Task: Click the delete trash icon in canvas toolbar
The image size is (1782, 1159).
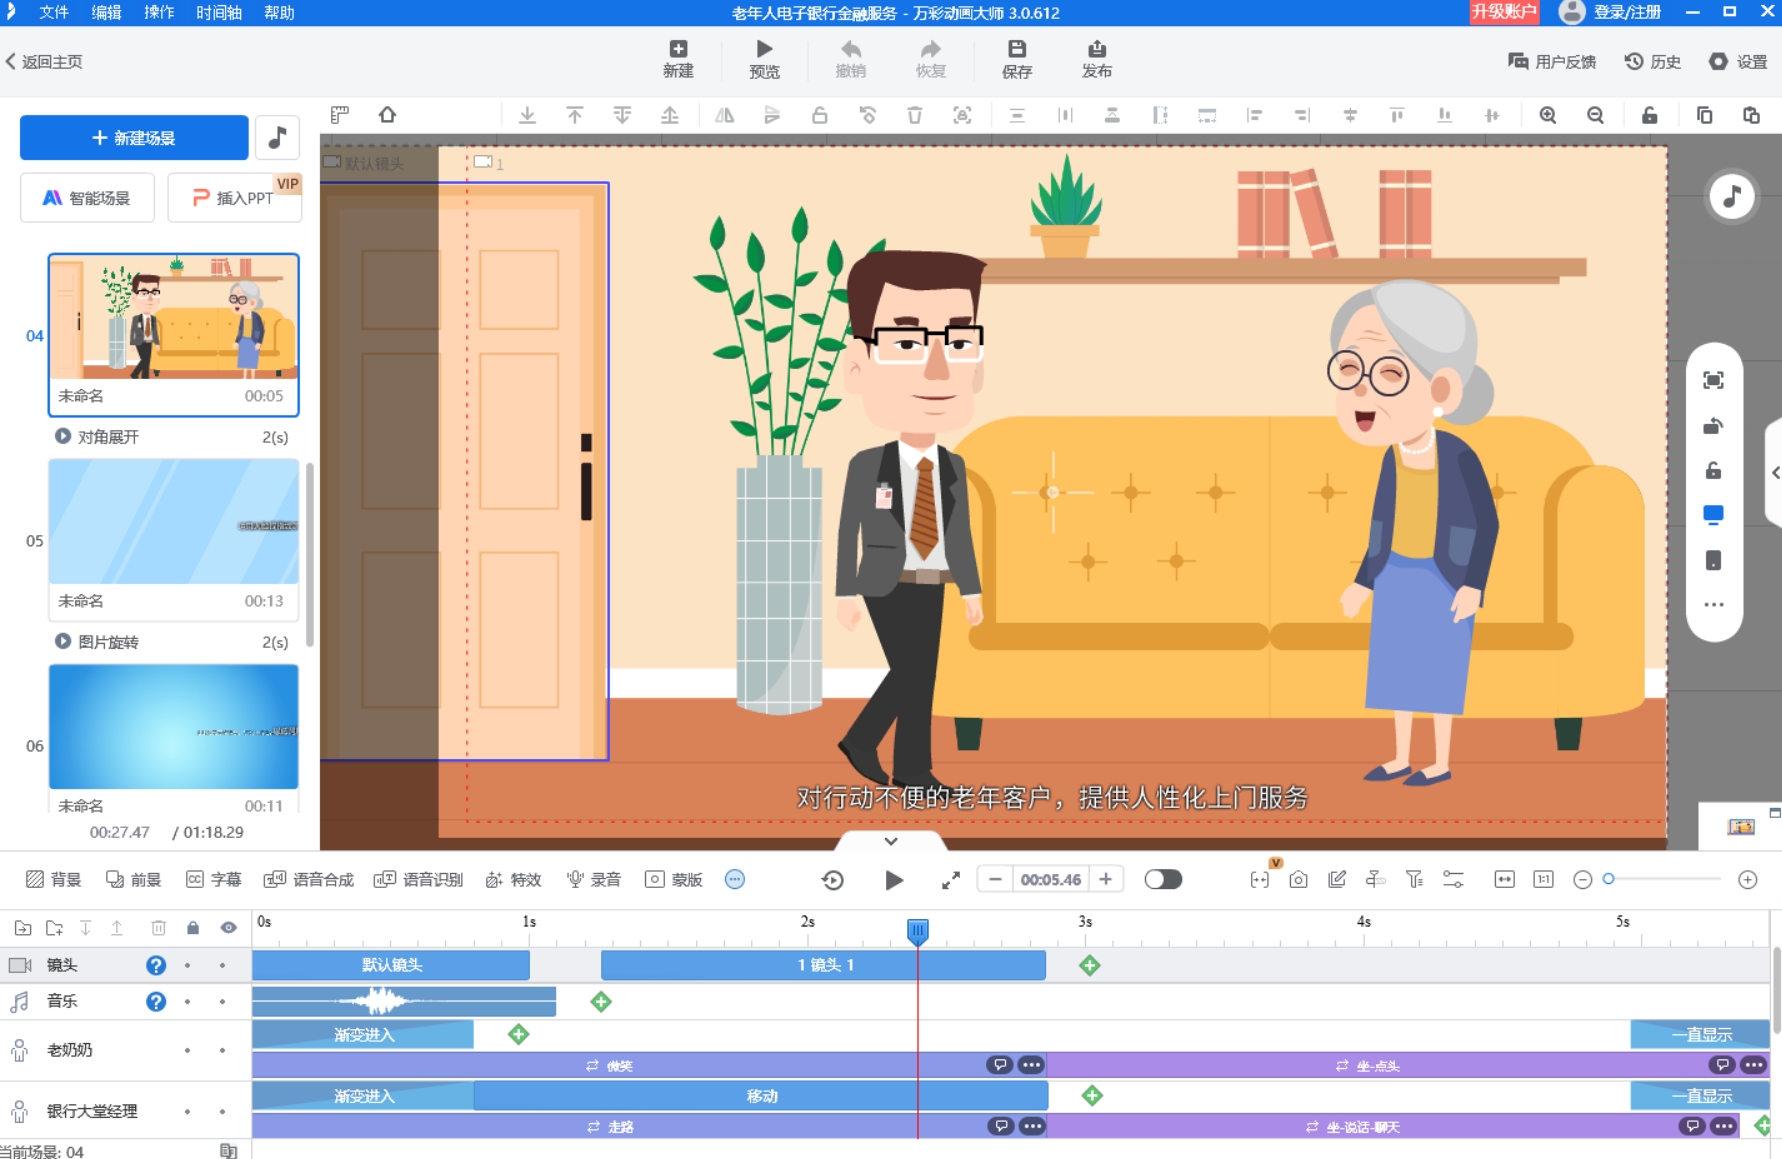Action: click(x=914, y=115)
